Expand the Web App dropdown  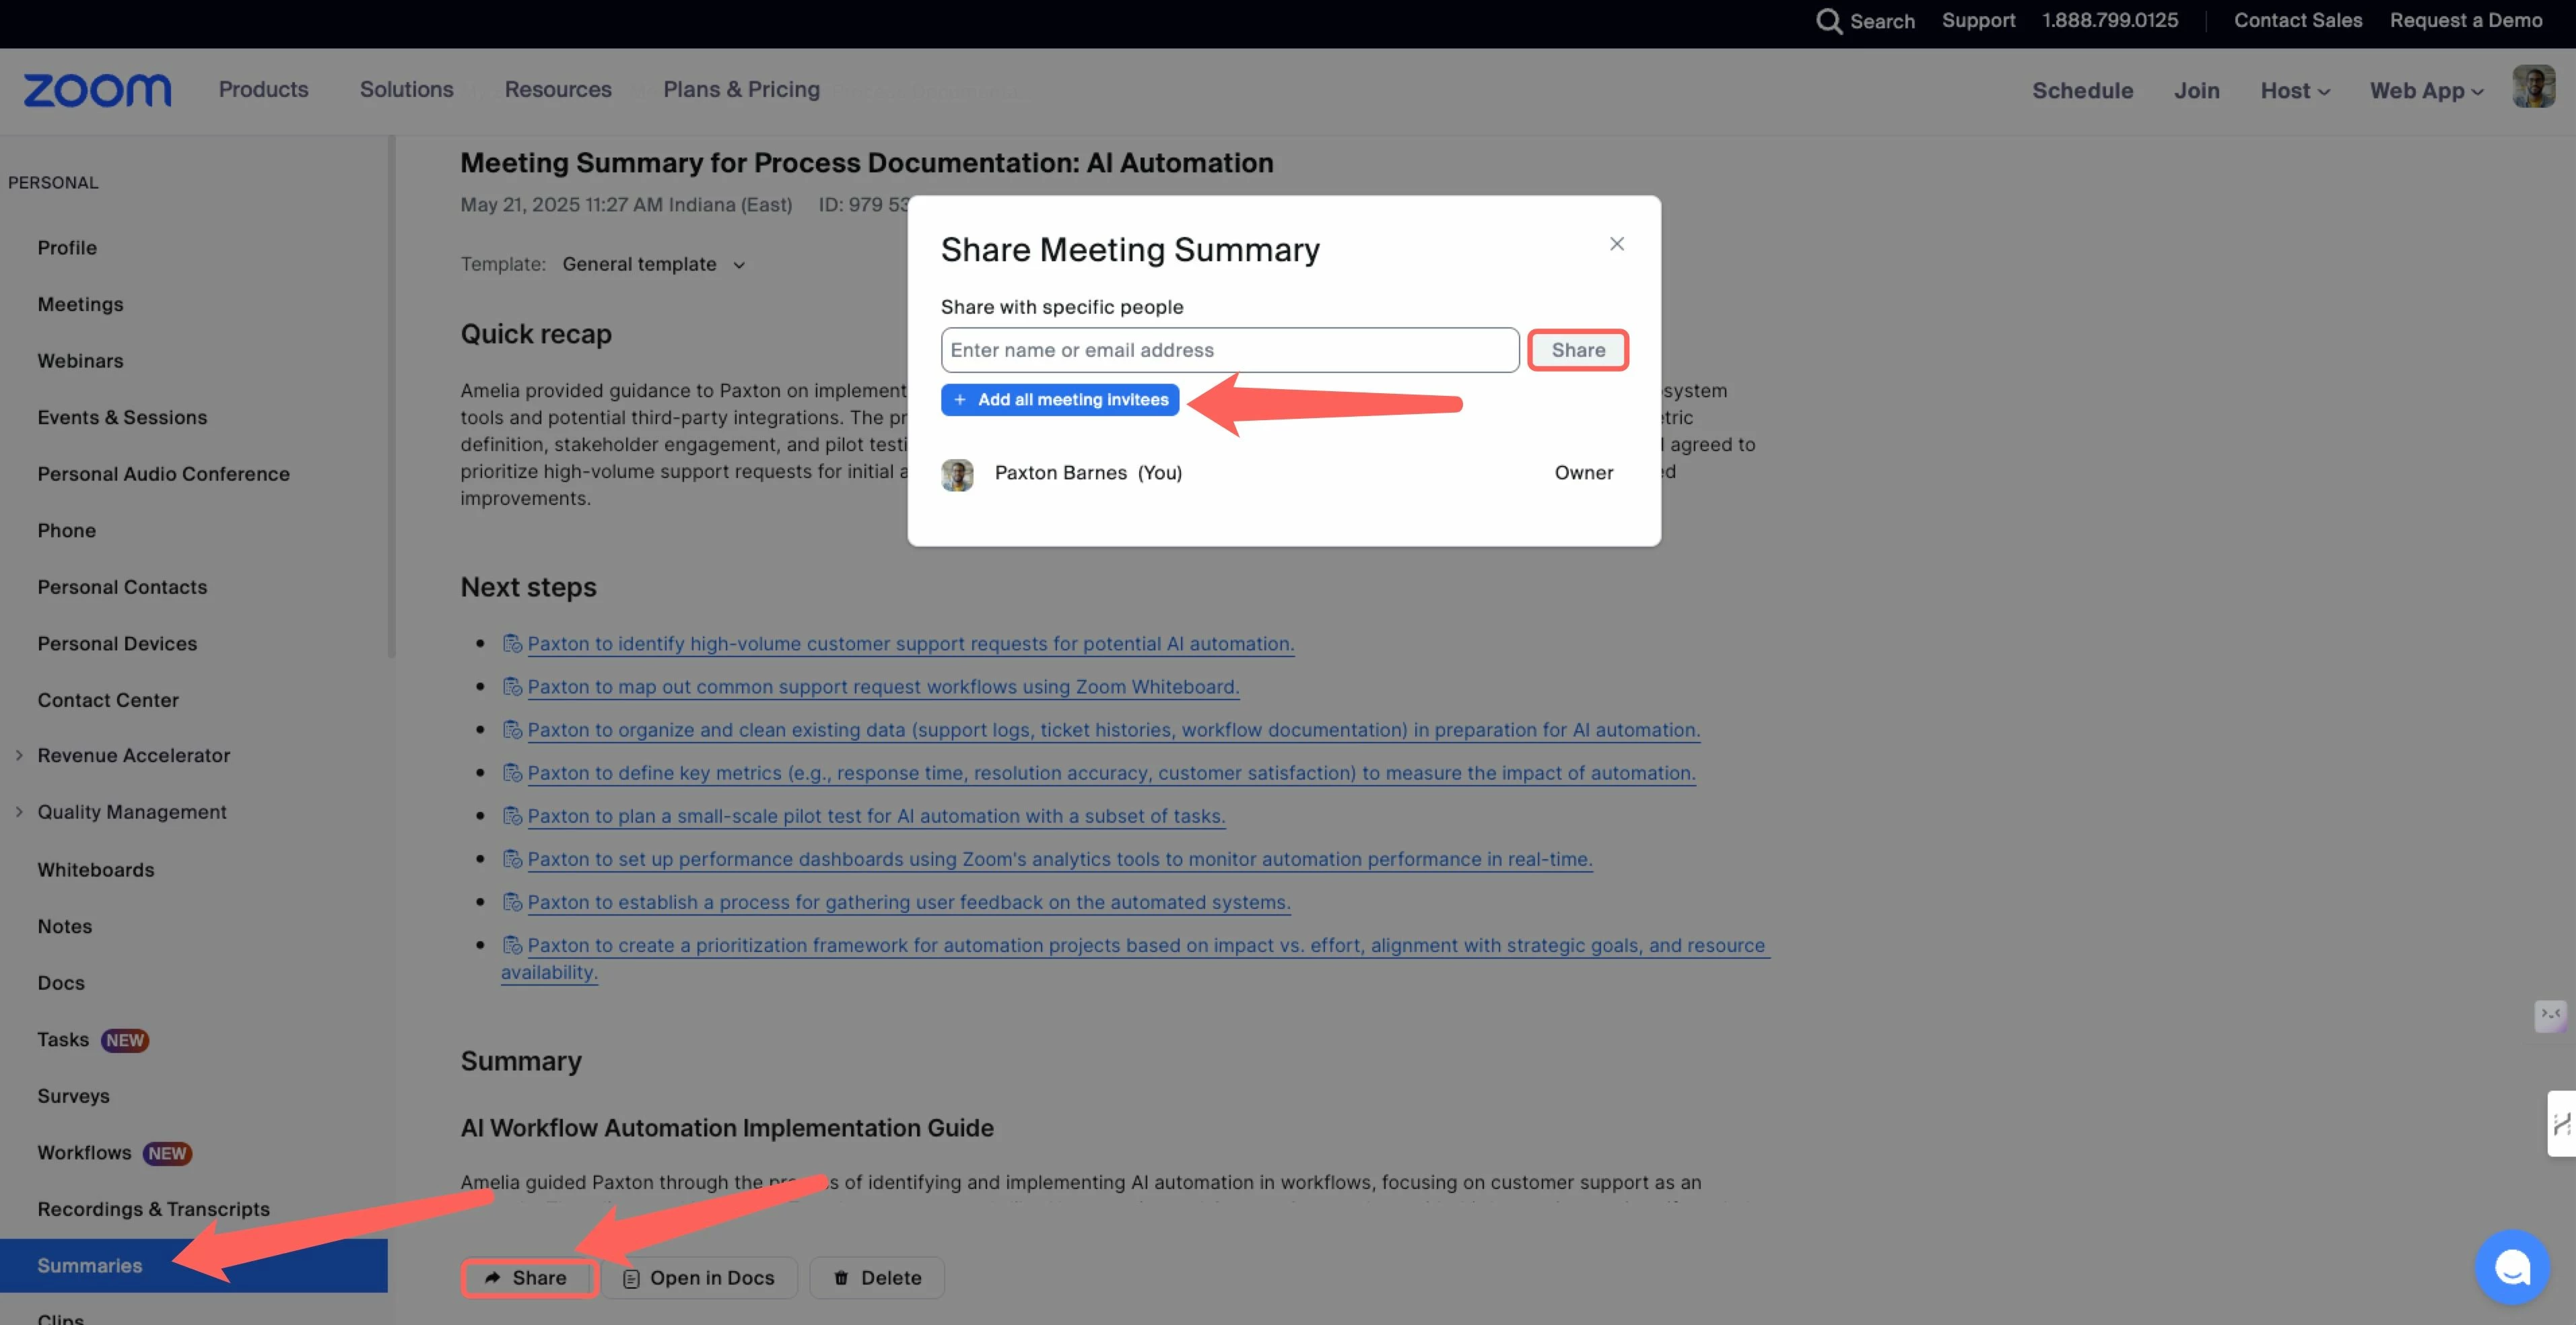pyautogui.click(x=2425, y=91)
